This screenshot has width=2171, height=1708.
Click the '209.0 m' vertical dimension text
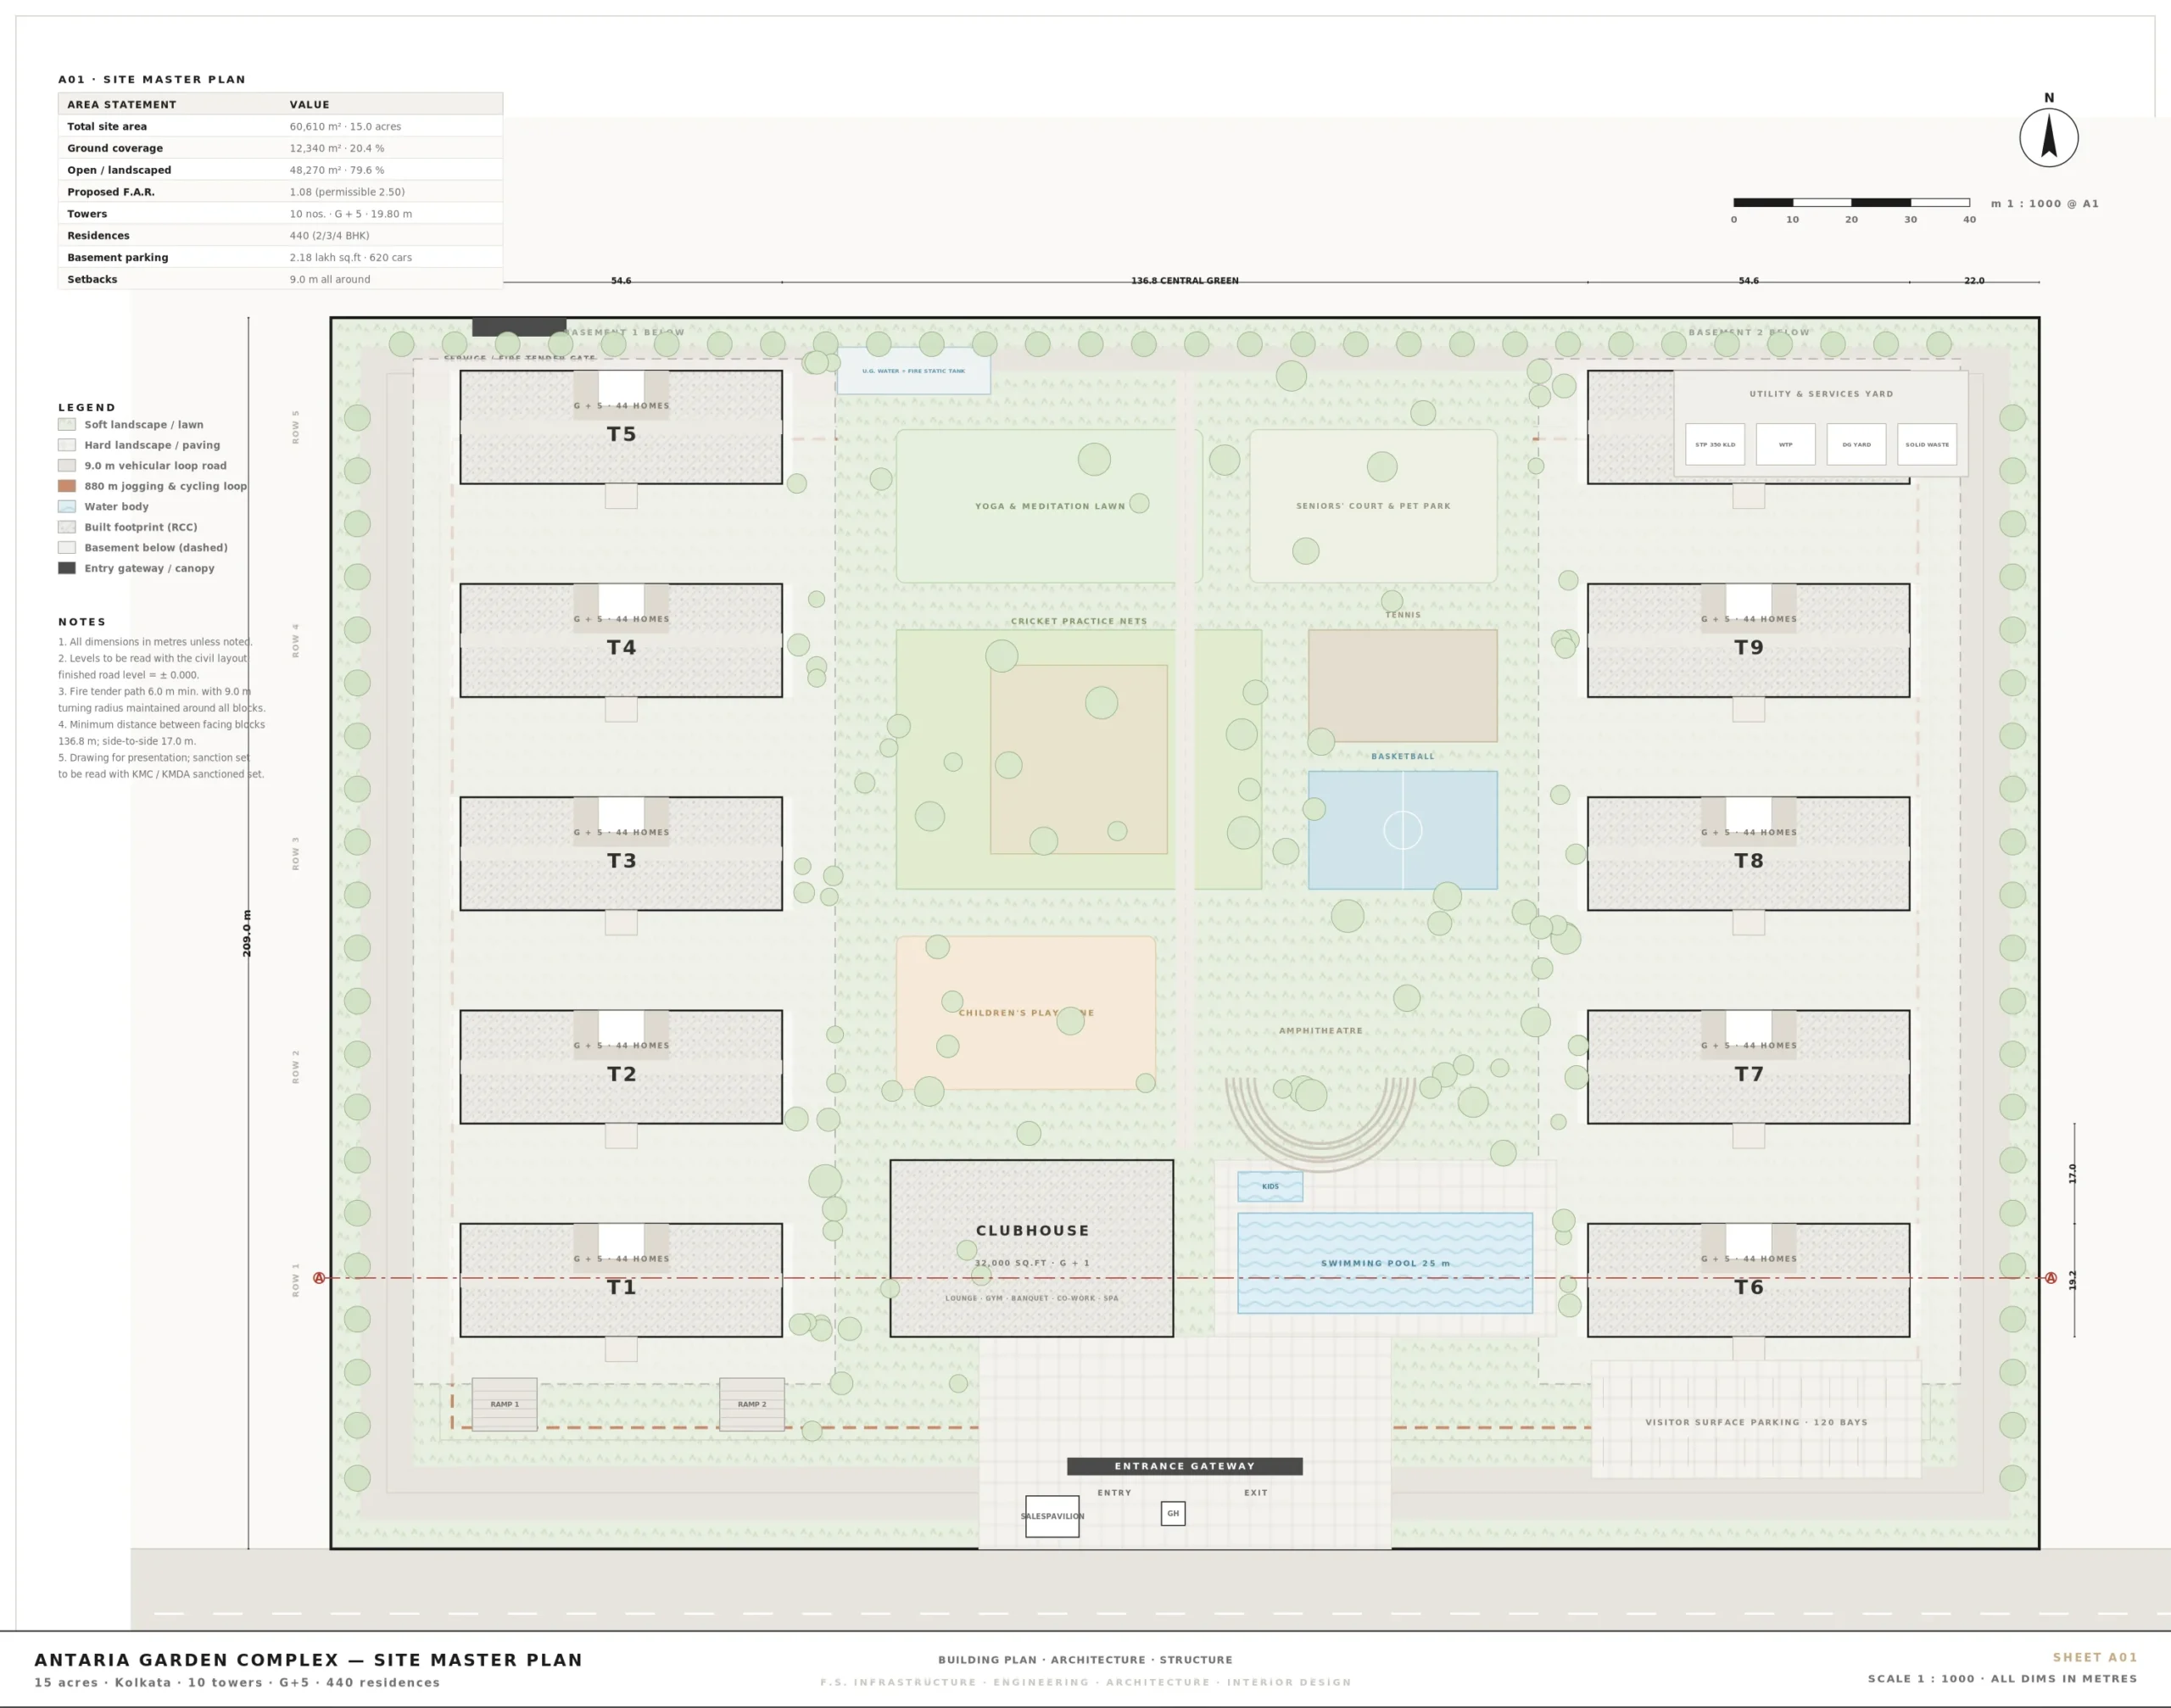[247, 933]
